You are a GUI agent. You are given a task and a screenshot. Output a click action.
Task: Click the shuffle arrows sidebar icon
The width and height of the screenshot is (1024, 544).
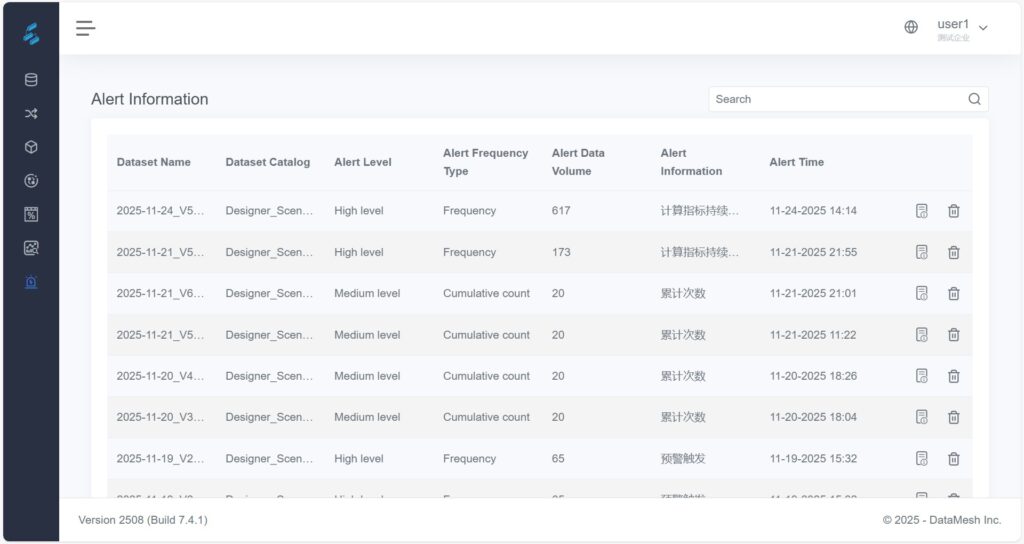pos(31,114)
